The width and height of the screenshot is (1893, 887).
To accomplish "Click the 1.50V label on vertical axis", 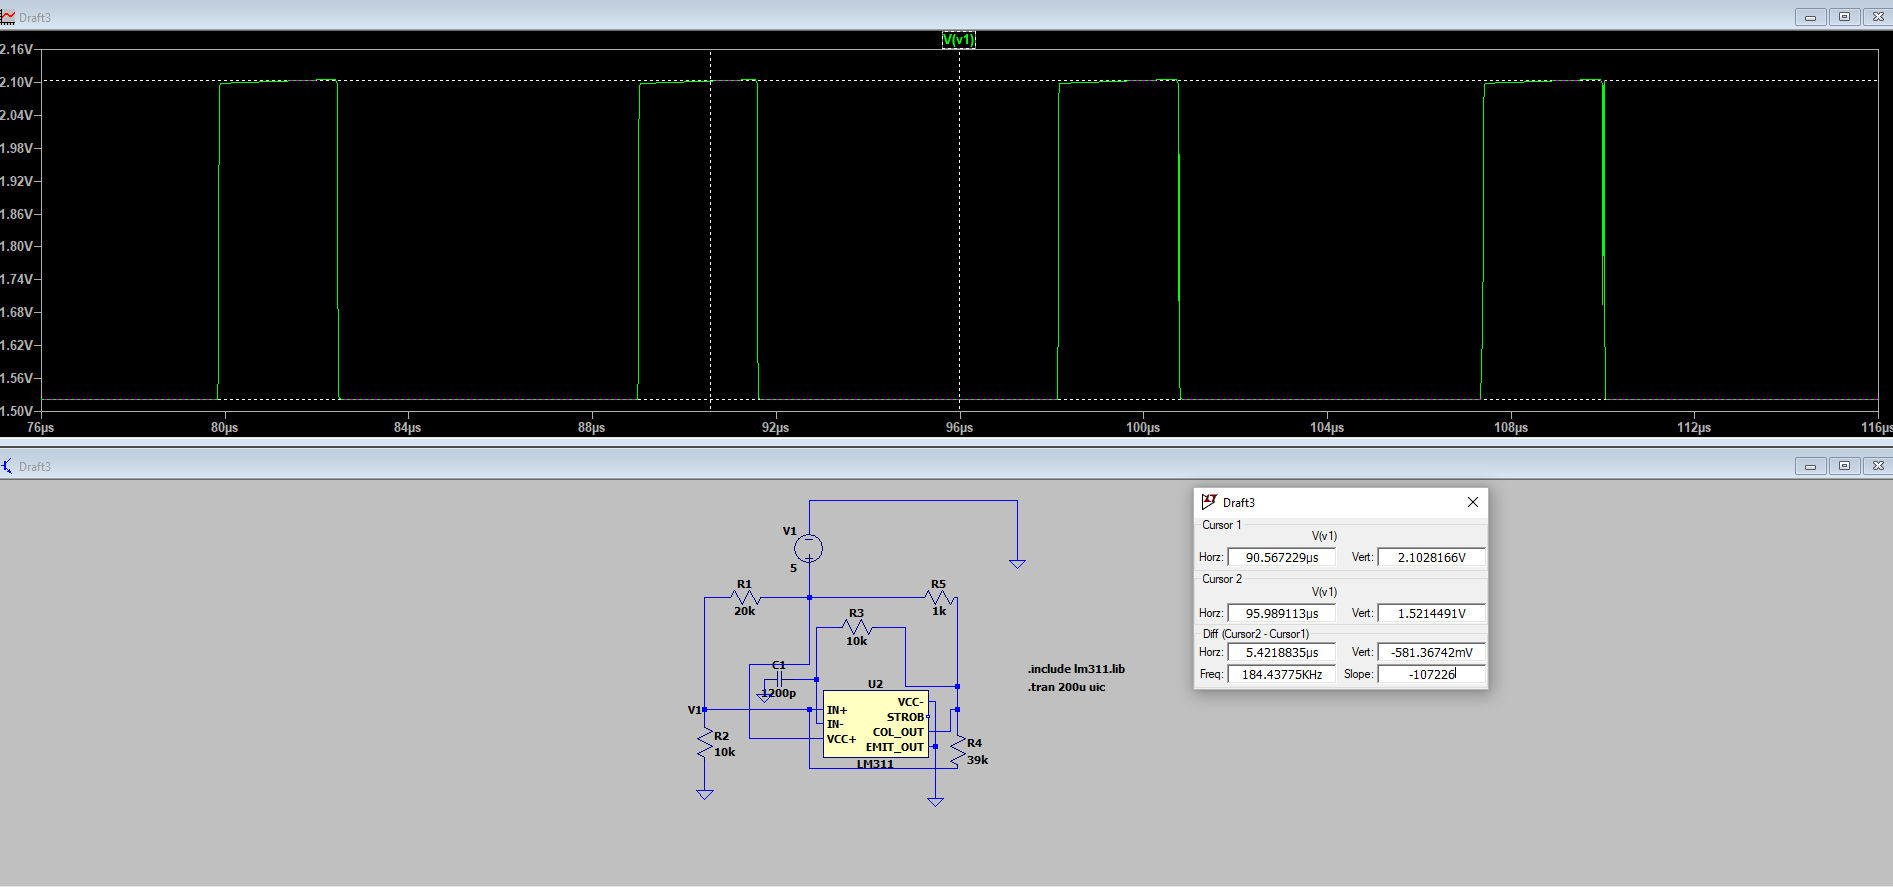I will tap(17, 411).
